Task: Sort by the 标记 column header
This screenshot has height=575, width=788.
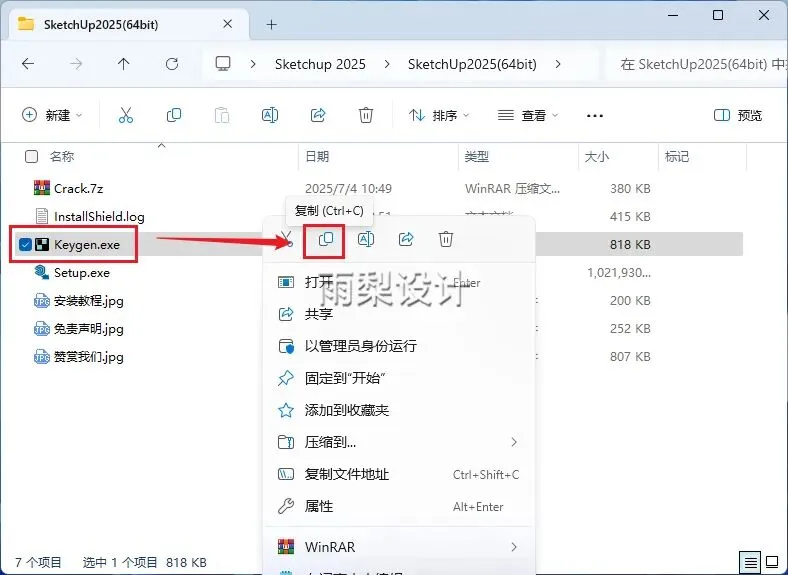Action: tap(676, 157)
